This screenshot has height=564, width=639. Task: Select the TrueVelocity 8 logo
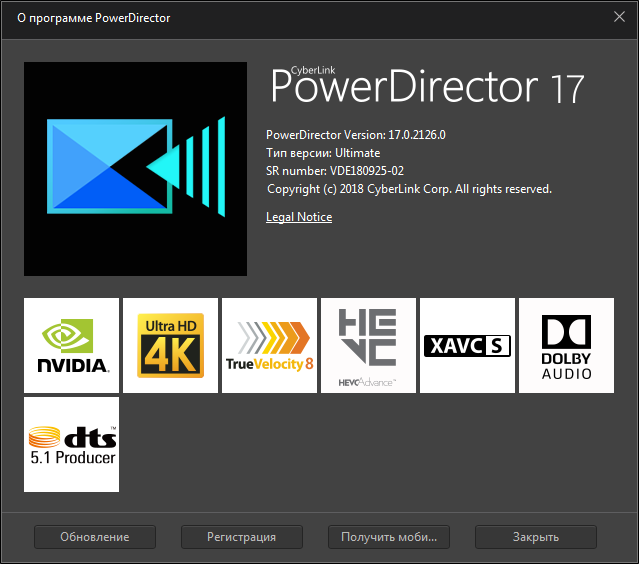[x=269, y=345]
